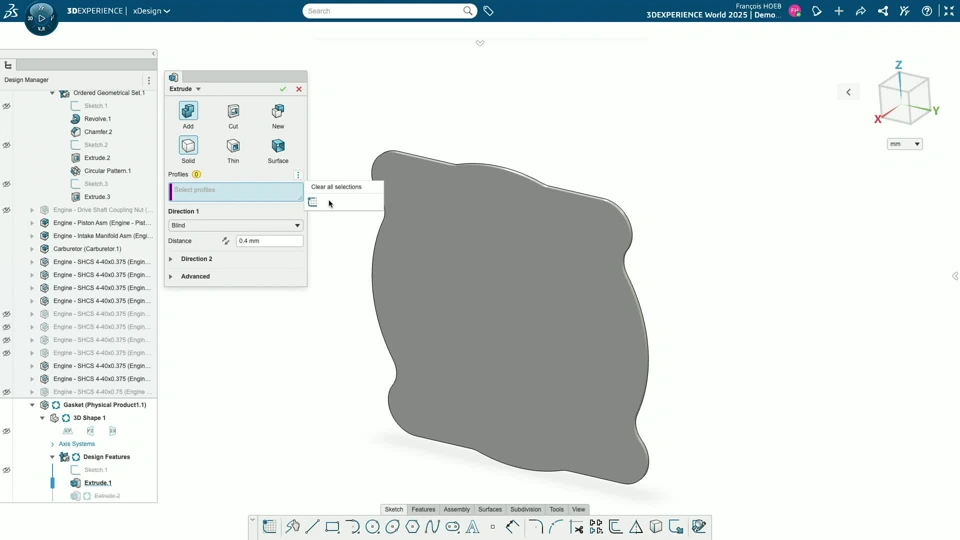Open the 3DEXPERIENCE compass
The image size is (960, 540).
(41, 18)
